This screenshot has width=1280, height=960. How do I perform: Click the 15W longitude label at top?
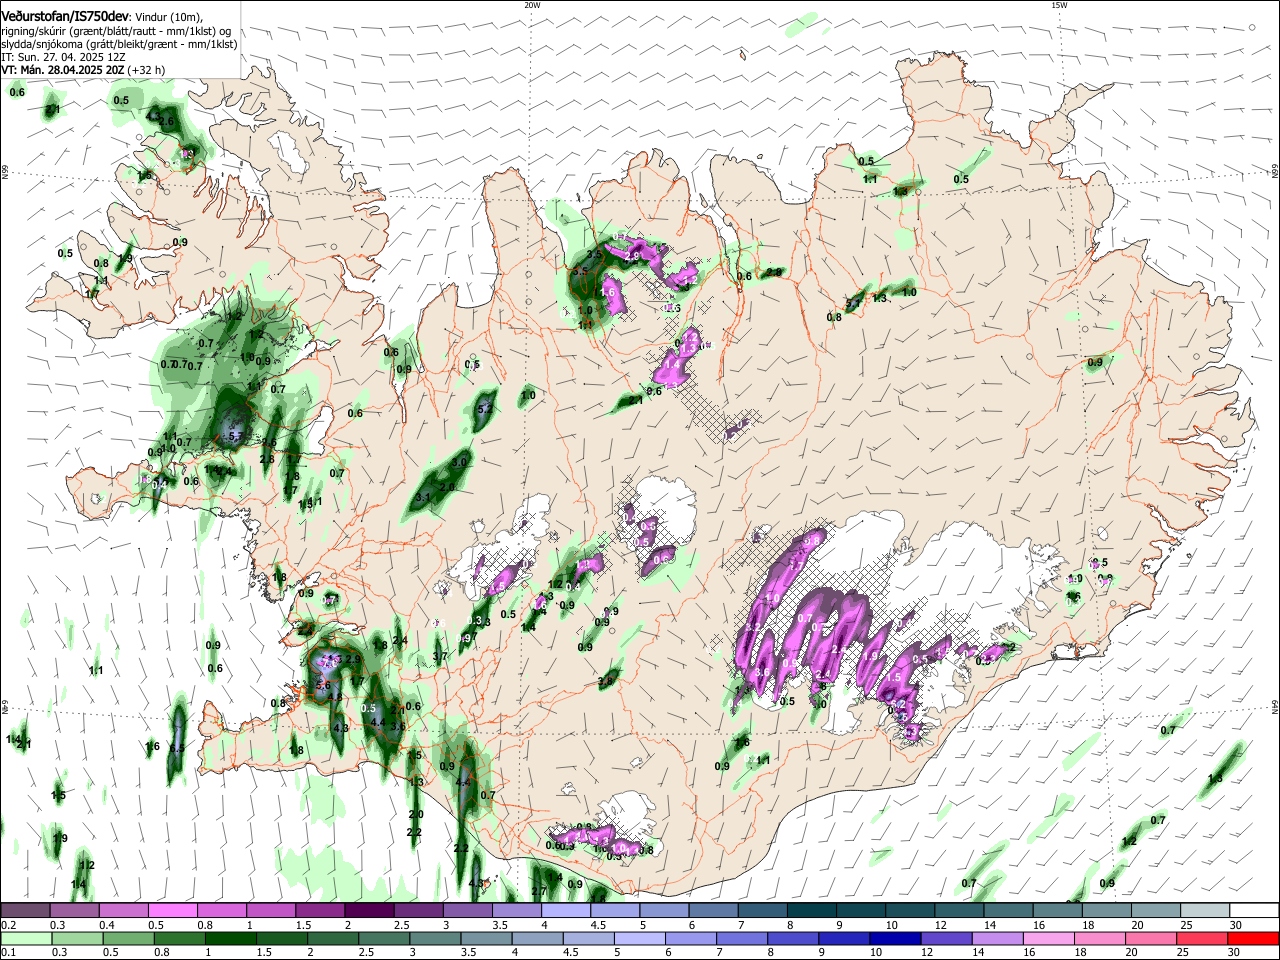point(1059,5)
